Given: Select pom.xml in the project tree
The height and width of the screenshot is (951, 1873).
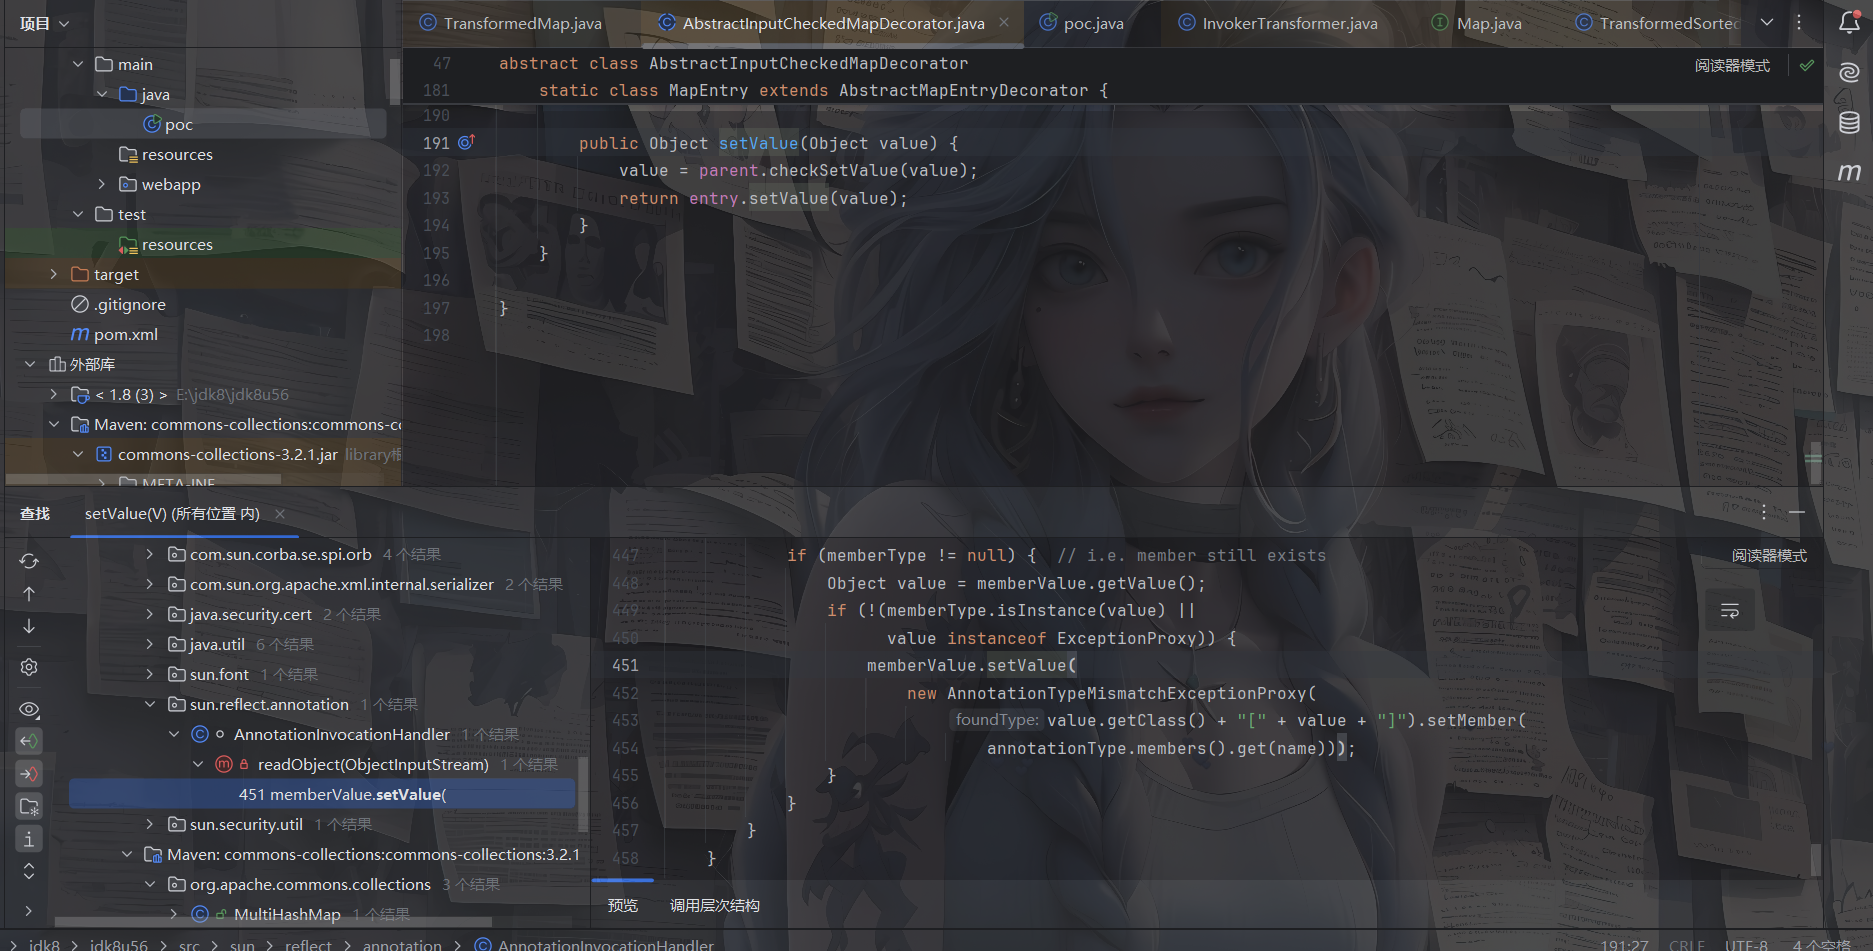Looking at the screenshot, I should (125, 334).
